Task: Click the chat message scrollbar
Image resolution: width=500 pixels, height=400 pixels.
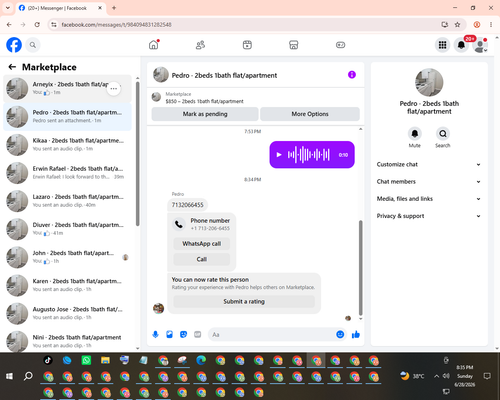Action: click(360, 268)
